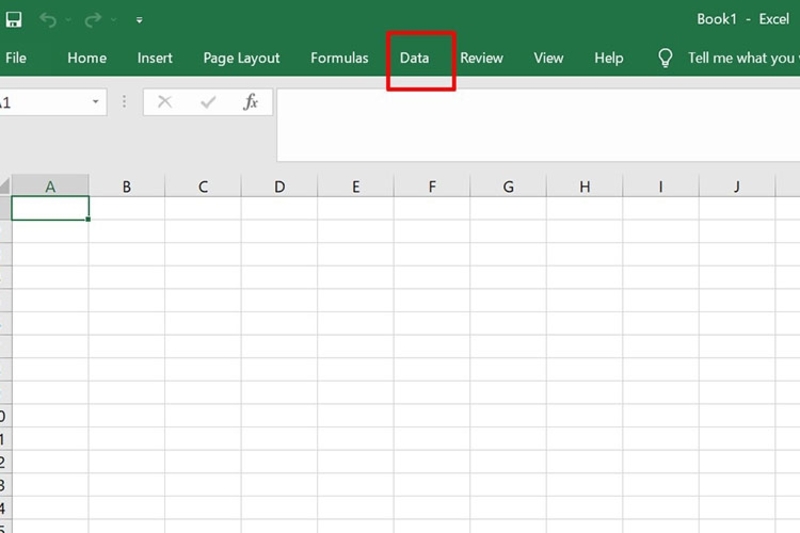This screenshot has height=533, width=800.
Task: Select column H header
Action: coord(585,186)
